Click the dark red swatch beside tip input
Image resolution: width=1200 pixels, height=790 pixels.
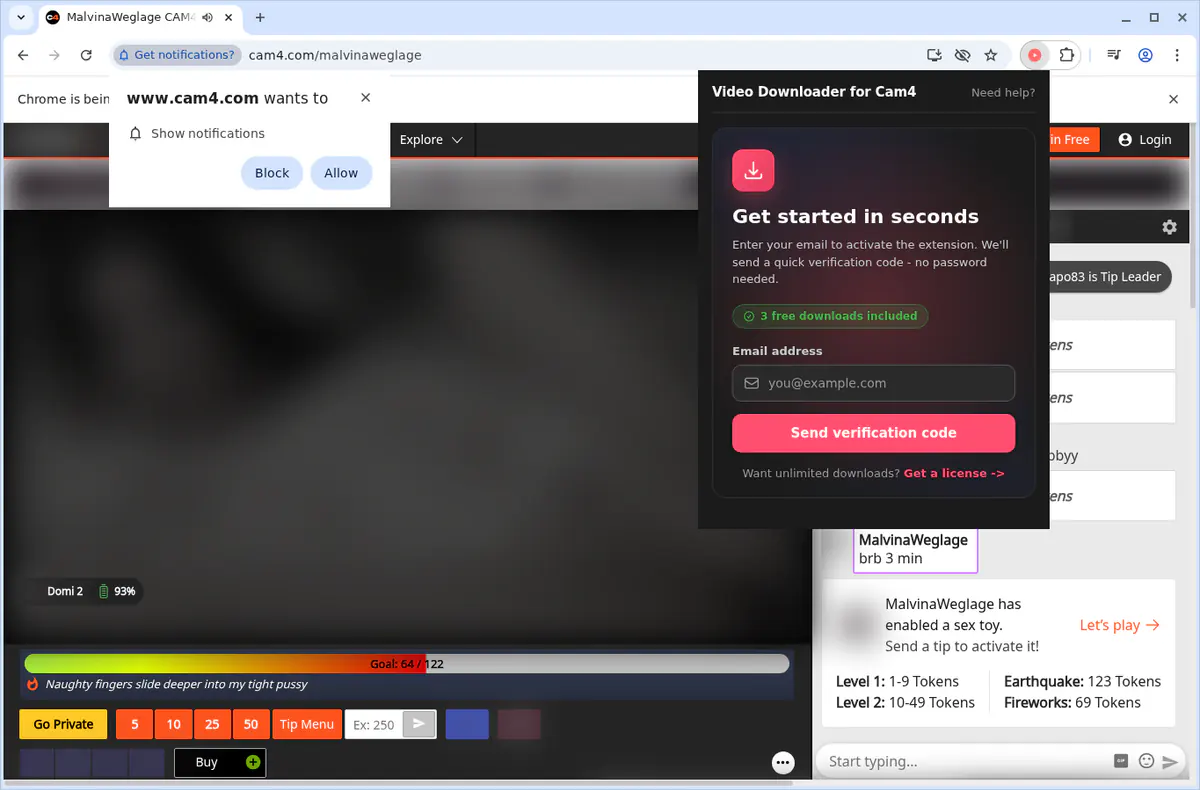pyautogui.click(x=519, y=724)
